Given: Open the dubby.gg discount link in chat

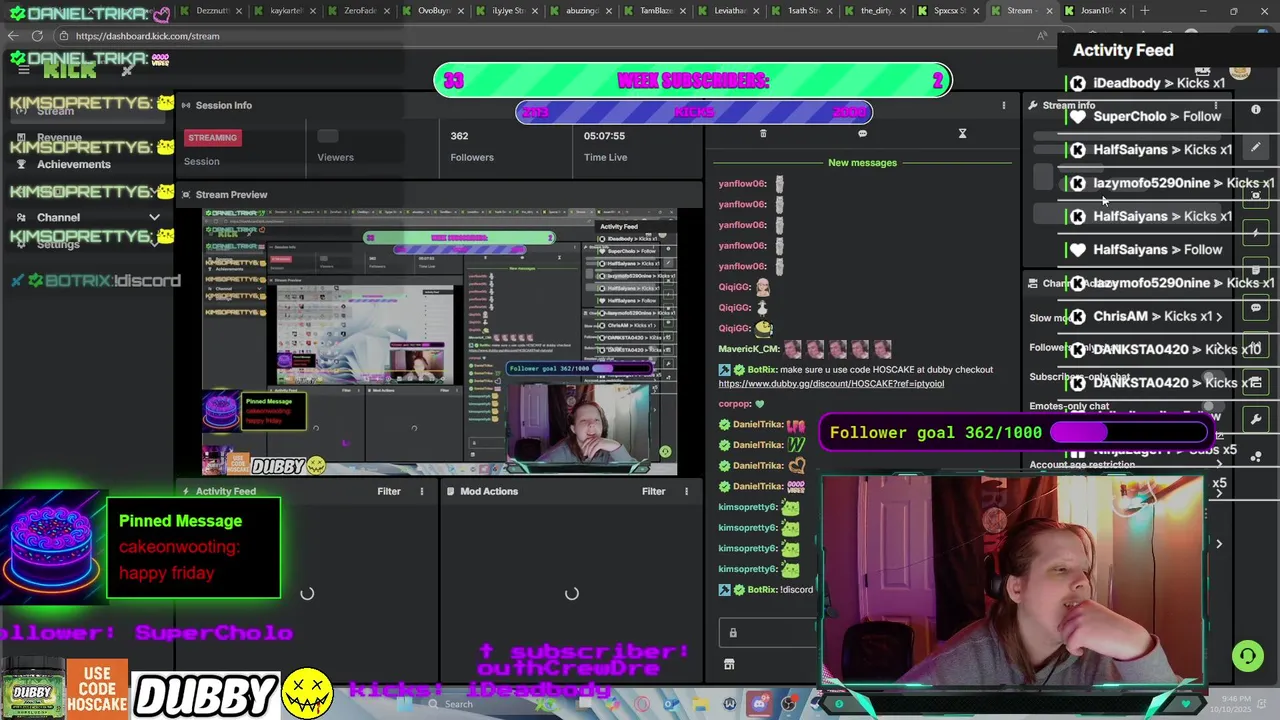Looking at the screenshot, I should point(831,384).
